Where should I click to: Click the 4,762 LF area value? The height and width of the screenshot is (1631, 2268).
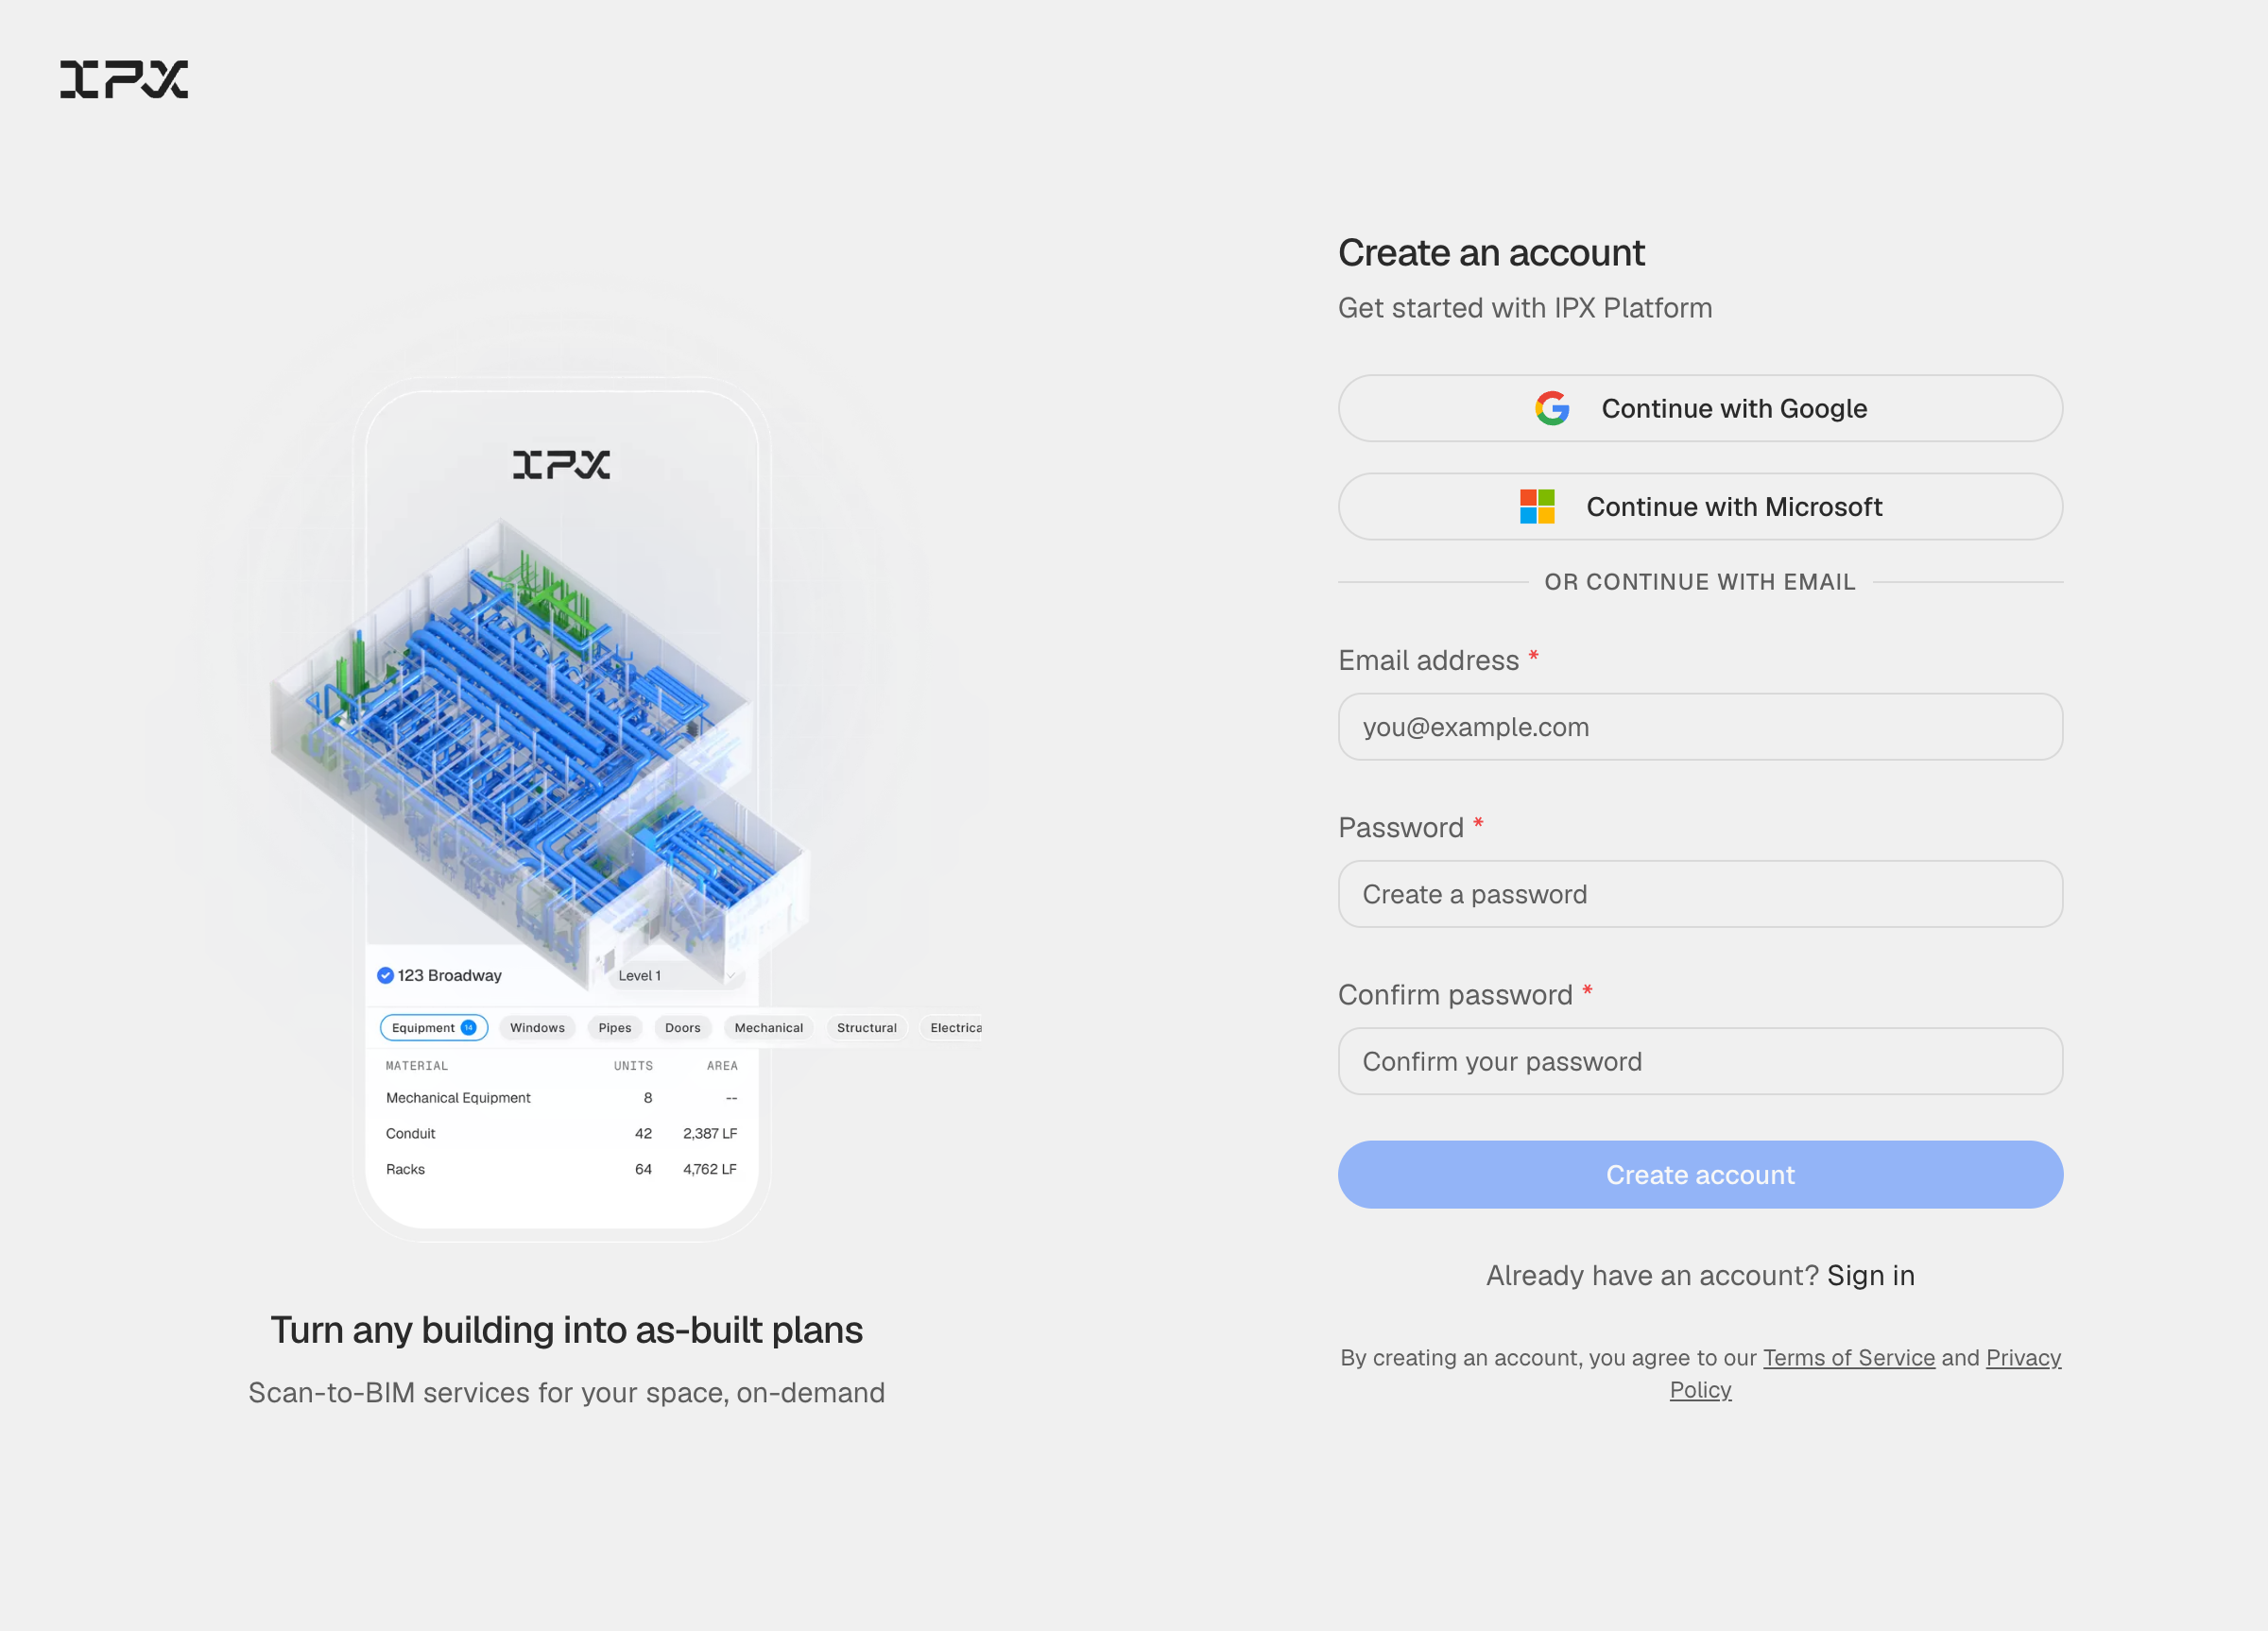(710, 1170)
